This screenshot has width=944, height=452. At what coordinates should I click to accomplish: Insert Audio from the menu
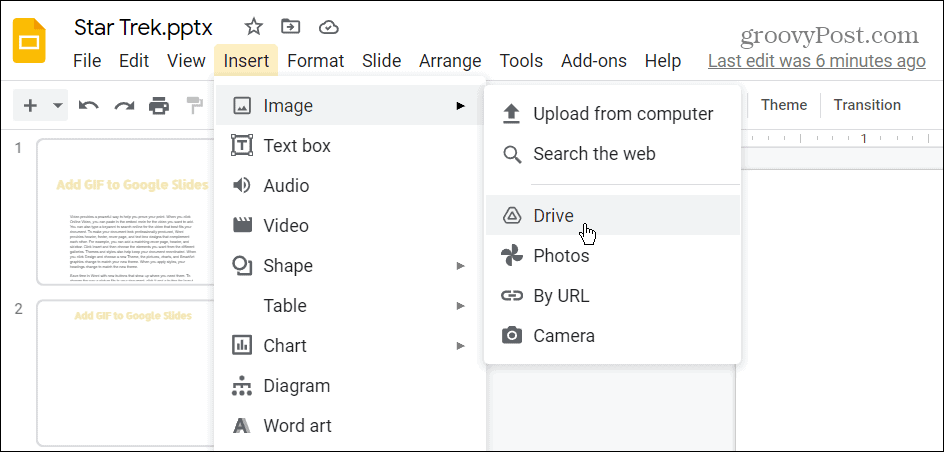pyautogui.click(x=349, y=185)
